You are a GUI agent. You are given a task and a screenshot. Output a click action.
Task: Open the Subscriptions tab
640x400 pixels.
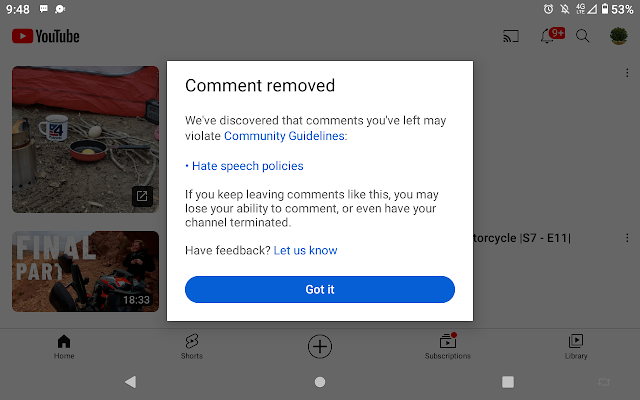click(448, 347)
